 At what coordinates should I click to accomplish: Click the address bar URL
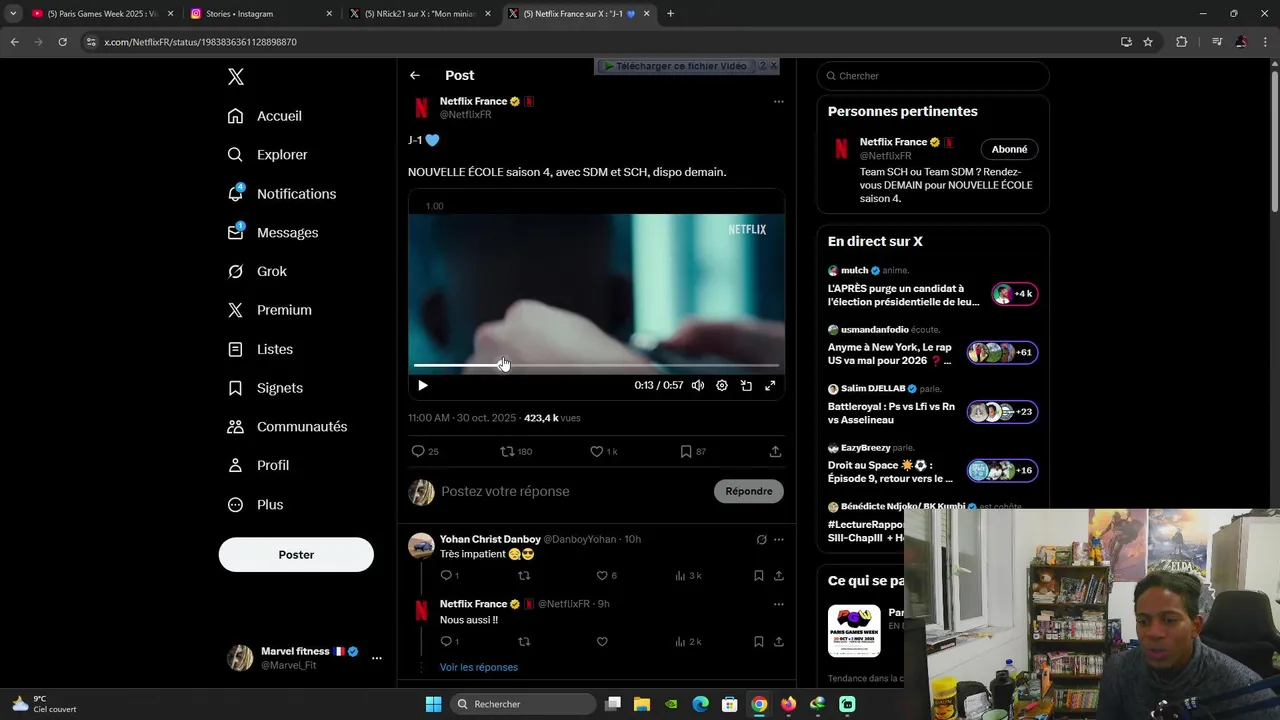[200, 42]
